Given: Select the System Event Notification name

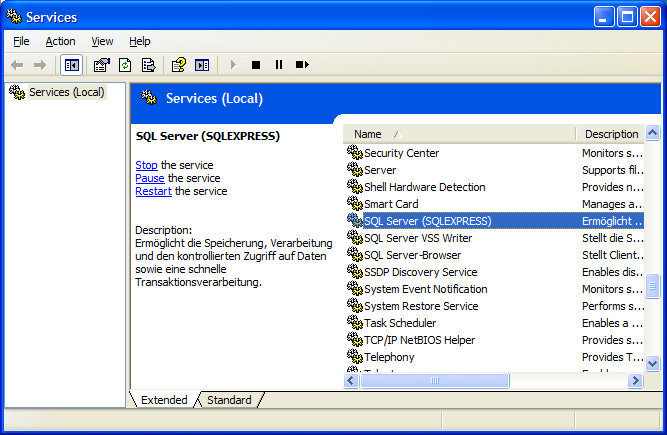Looking at the screenshot, I should click(x=426, y=289).
